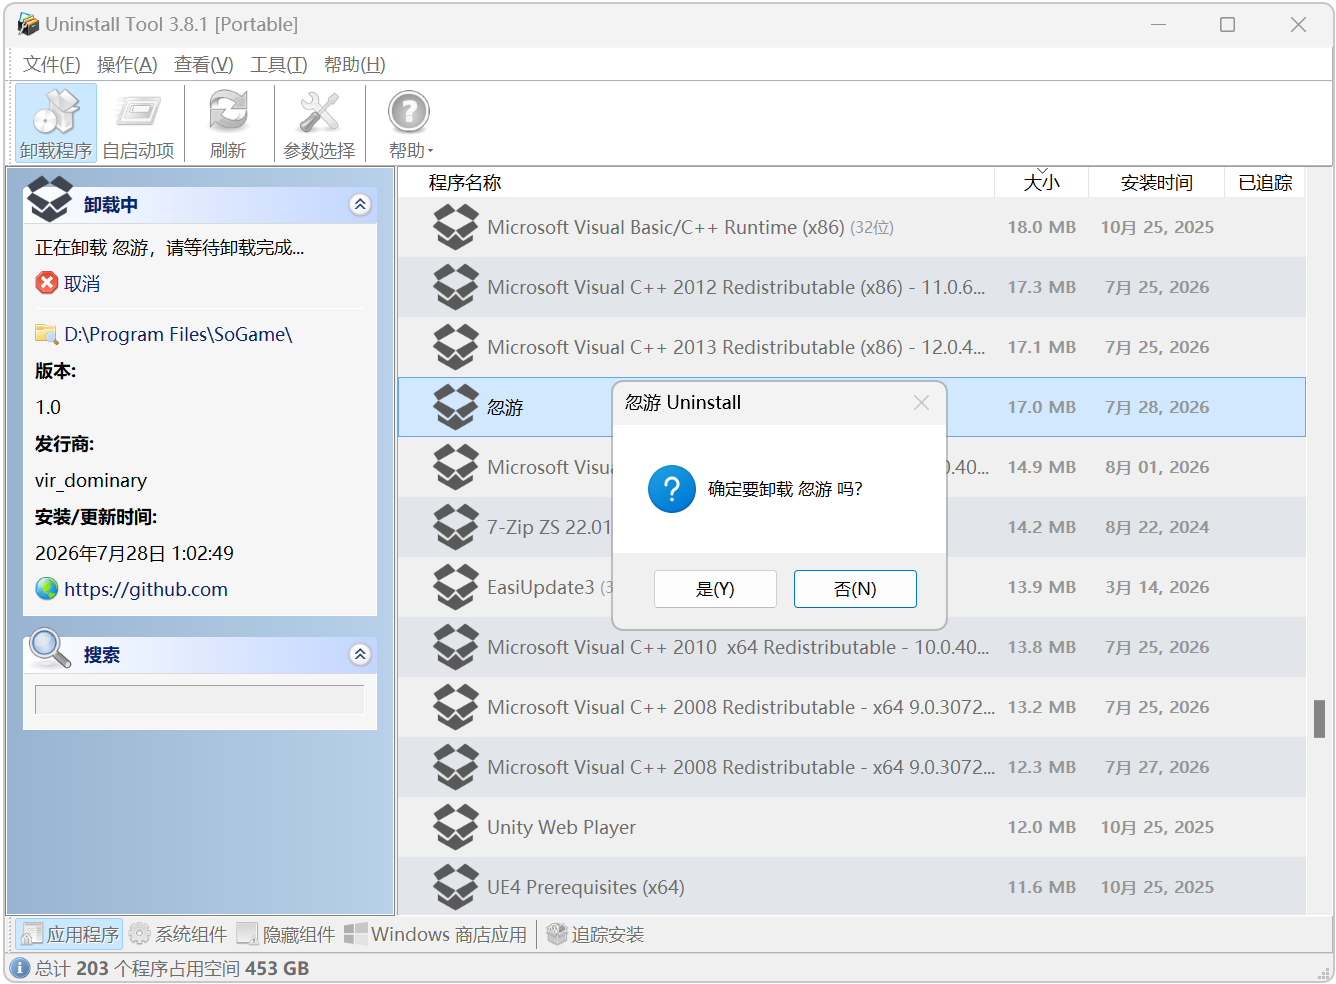Open 参数选择 preferences tool icon
Screen dimensions: 1336x984
point(319,112)
